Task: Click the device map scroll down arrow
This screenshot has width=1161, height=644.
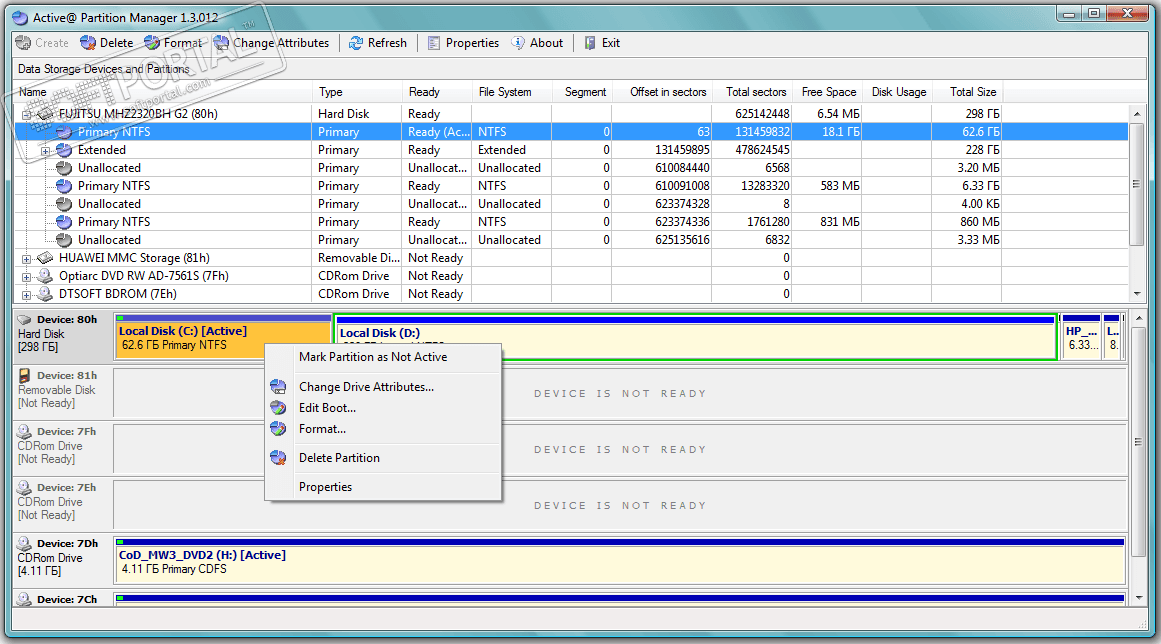Action: 1139,598
